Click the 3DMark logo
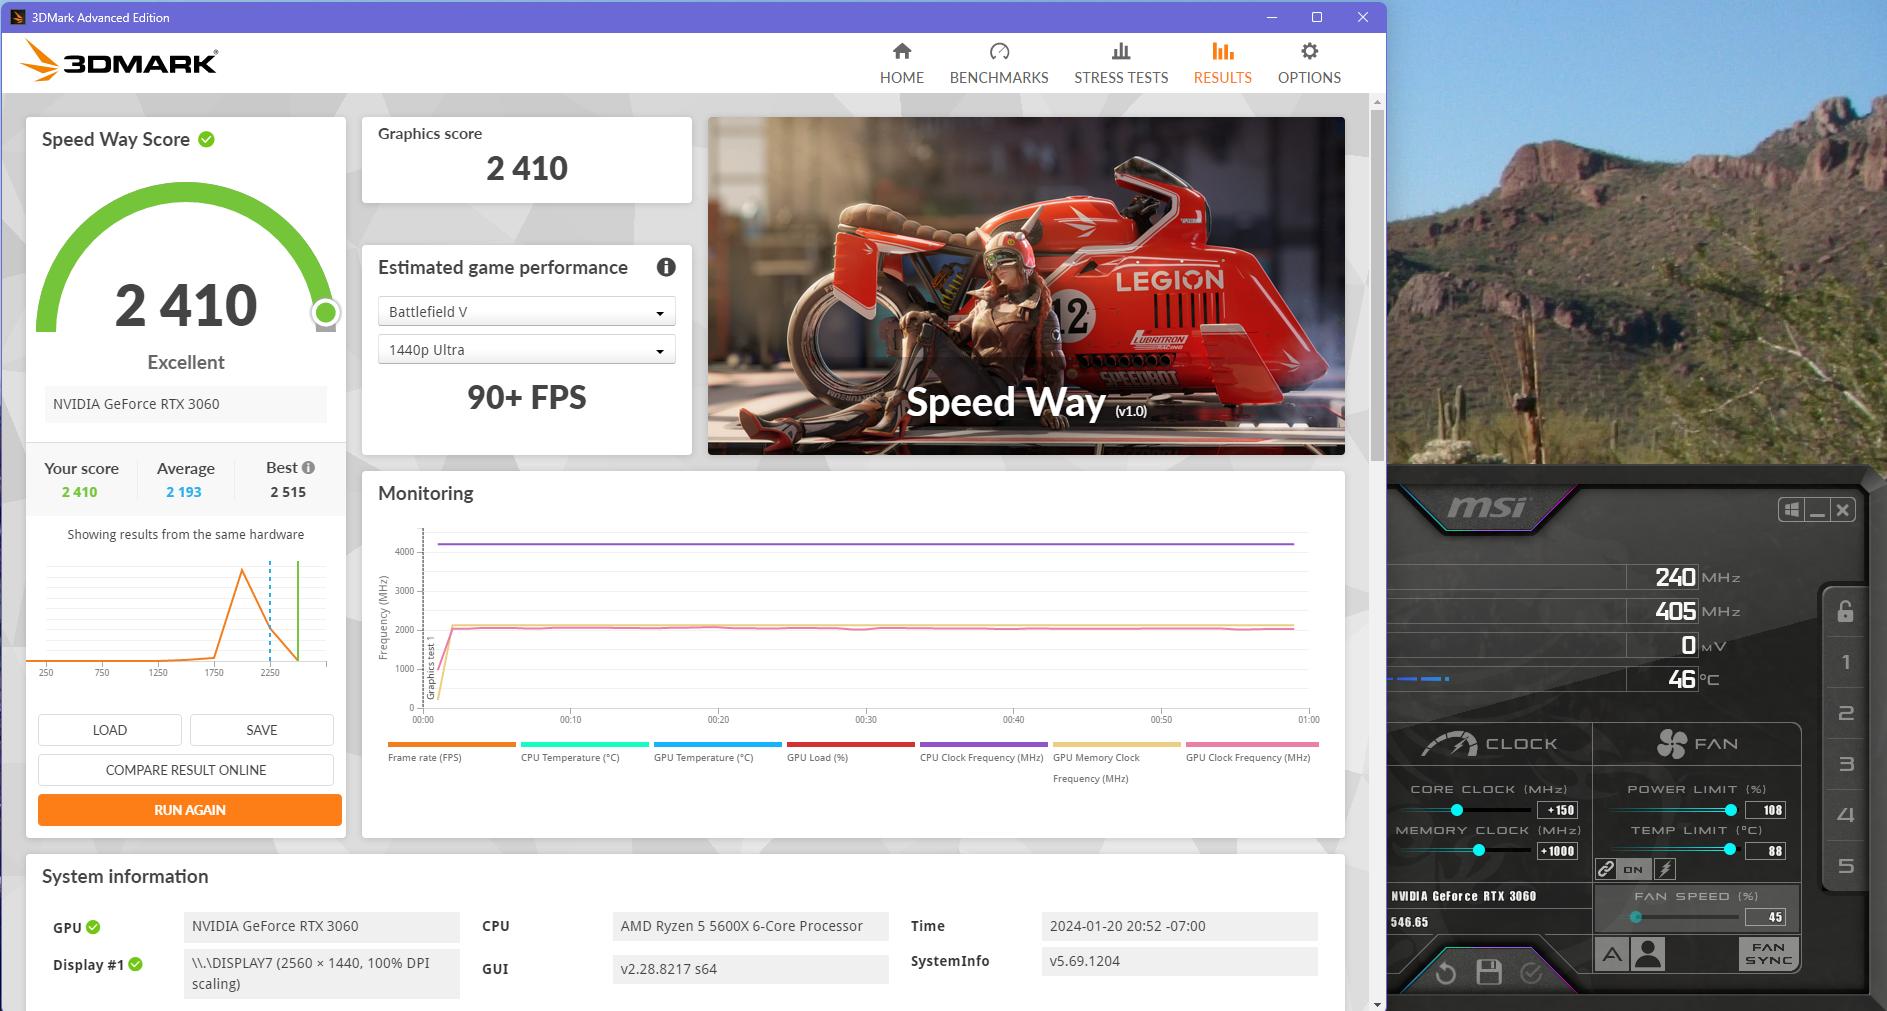The image size is (1887, 1011). click(x=119, y=62)
